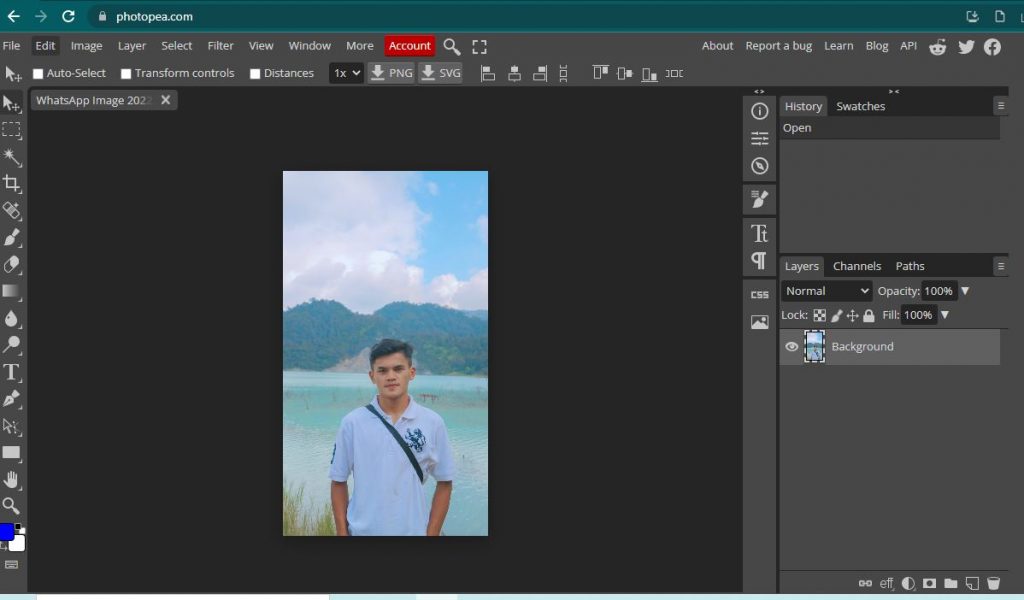Viewport: 1024px width, 600px height.
Task: Export the image as PNG
Action: click(391, 73)
